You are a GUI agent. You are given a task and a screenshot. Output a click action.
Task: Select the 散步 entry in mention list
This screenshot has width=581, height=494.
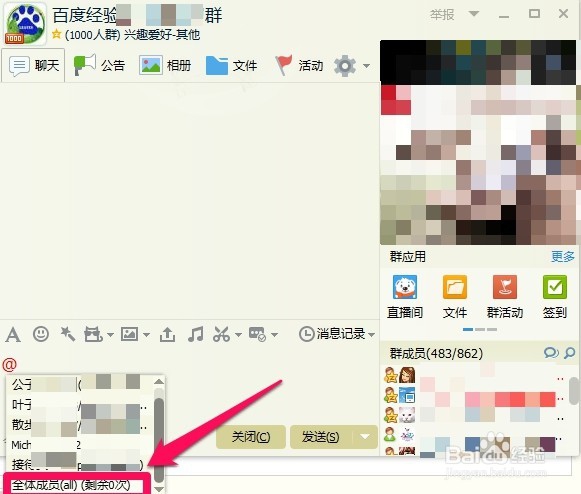coord(80,424)
